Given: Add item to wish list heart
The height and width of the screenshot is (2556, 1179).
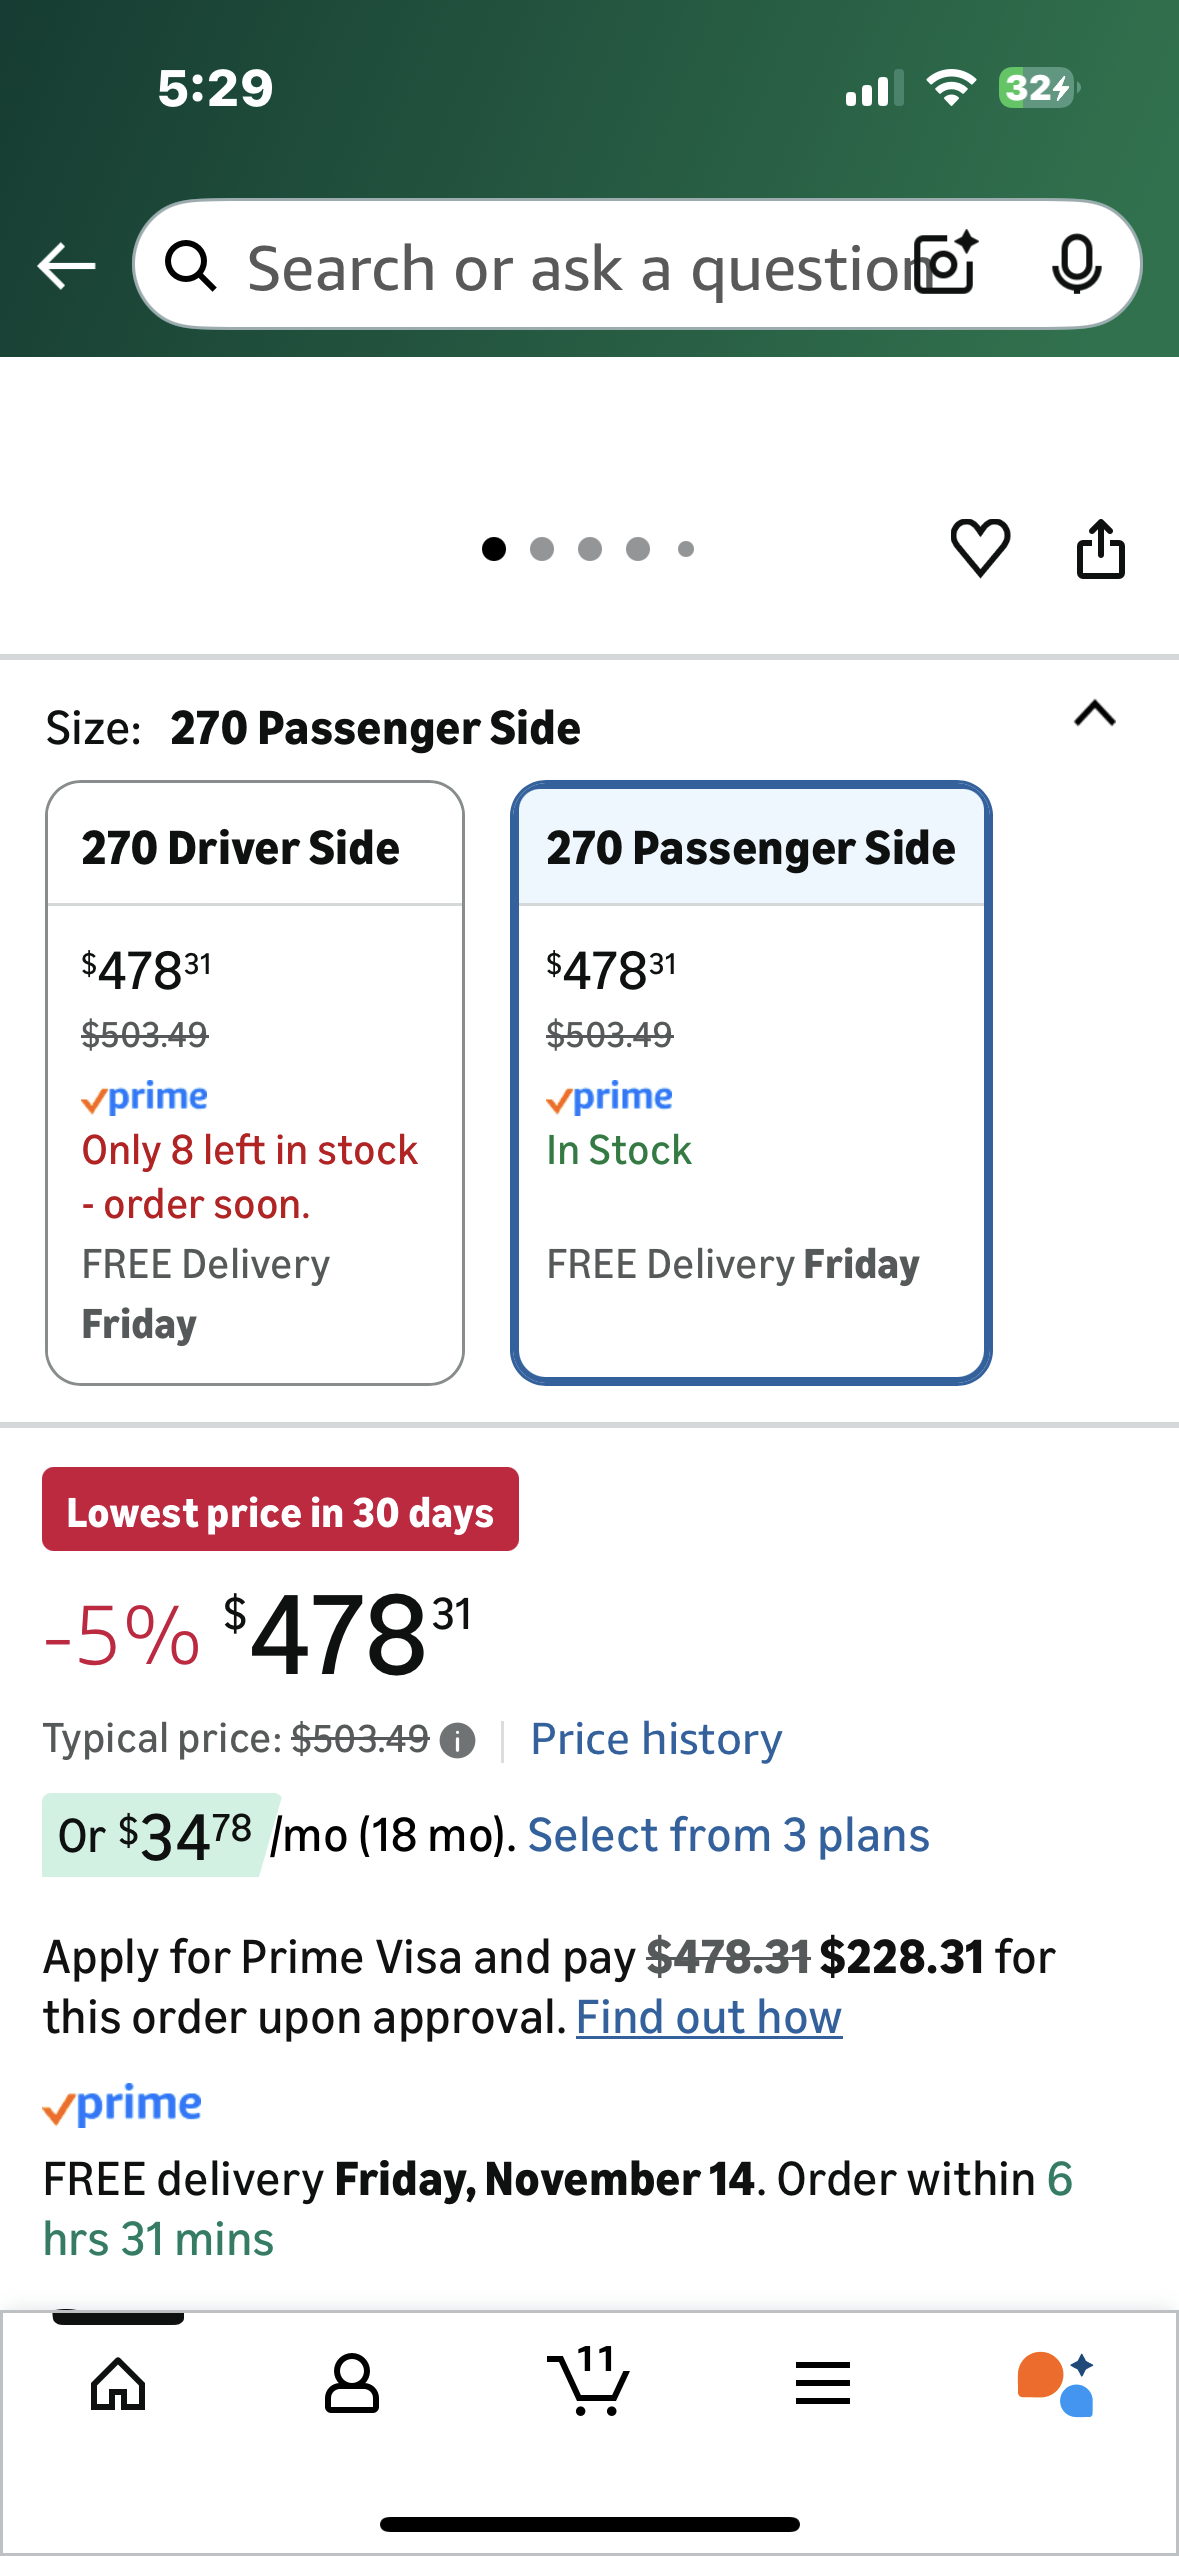Looking at the screenshot, I should 980,547.
